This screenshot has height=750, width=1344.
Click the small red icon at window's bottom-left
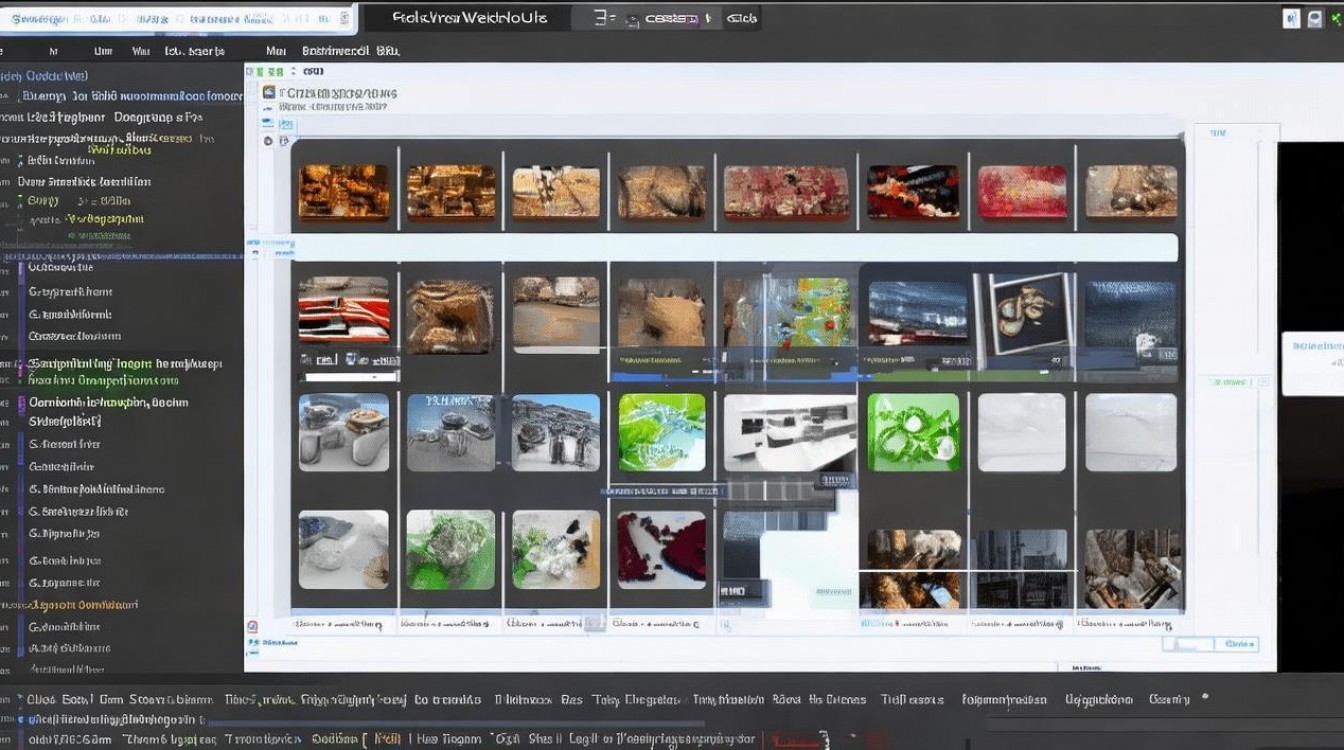click(252, 626)
